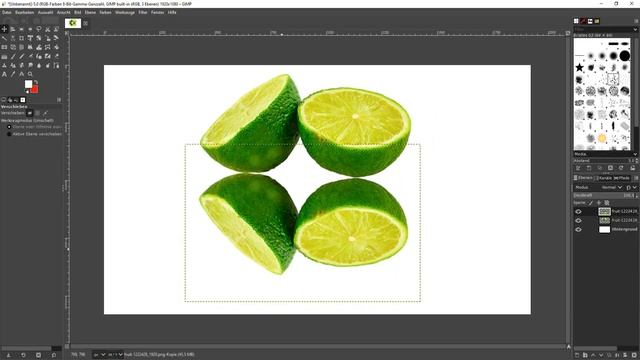Reset tool options to defaults
Viewport: 640px width, 360px height.
(x=53, y=355)
